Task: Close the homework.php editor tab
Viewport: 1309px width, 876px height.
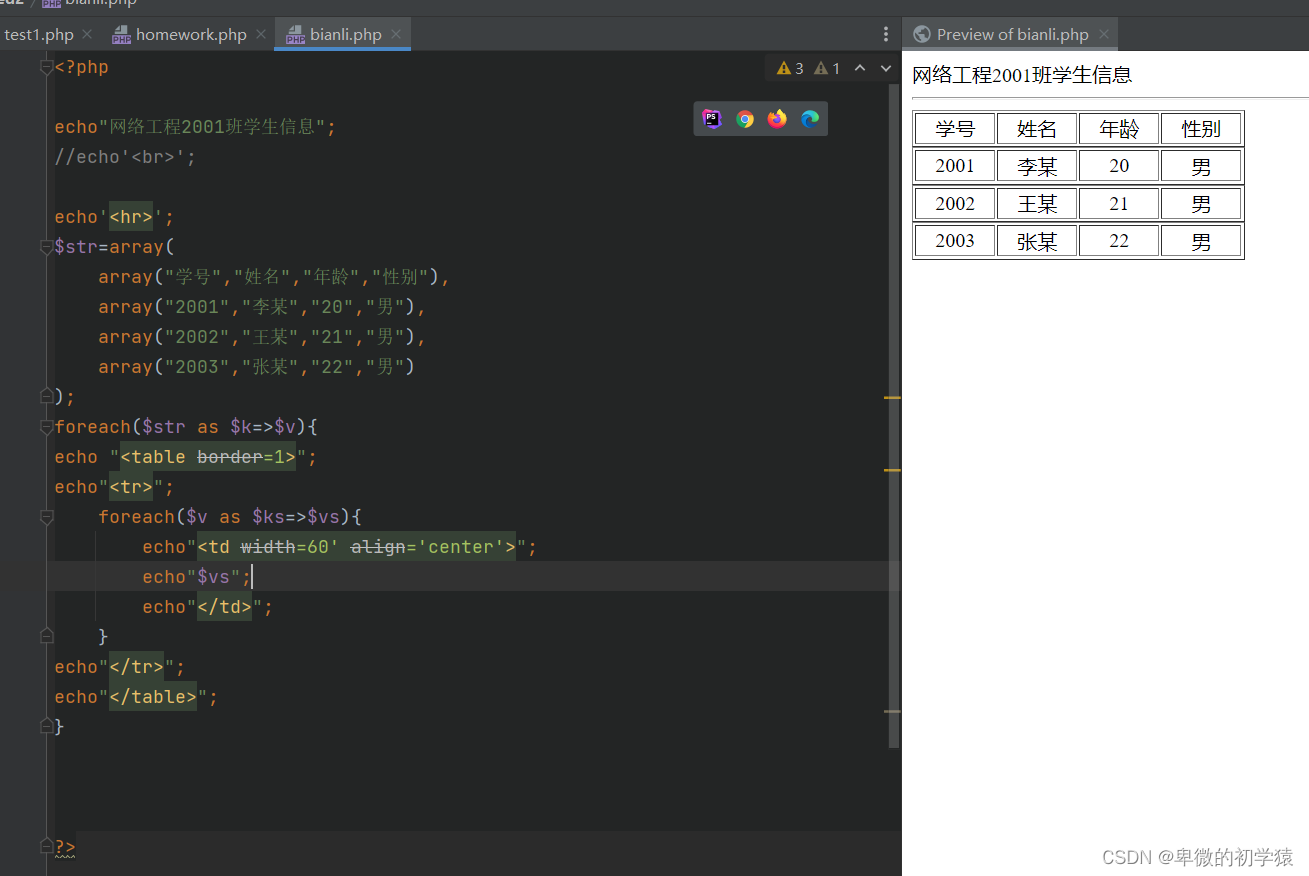Action: (x=260, y=34)
